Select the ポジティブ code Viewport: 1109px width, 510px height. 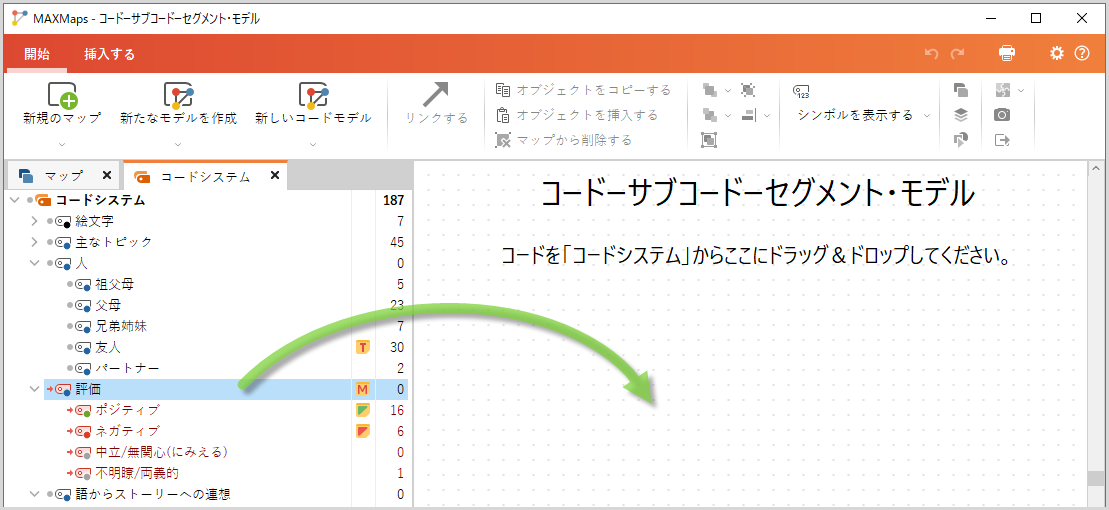(x=127, y=410)
